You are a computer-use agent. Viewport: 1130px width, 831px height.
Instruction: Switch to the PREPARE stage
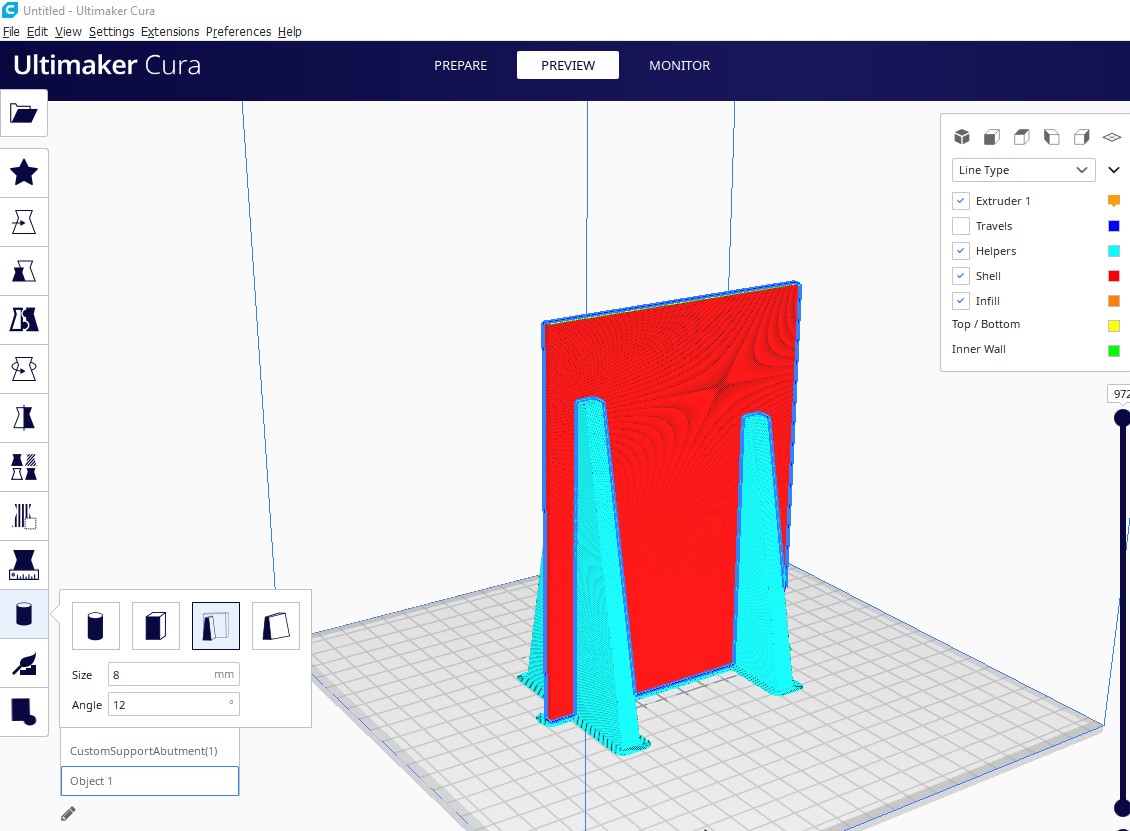pos(461,66)
